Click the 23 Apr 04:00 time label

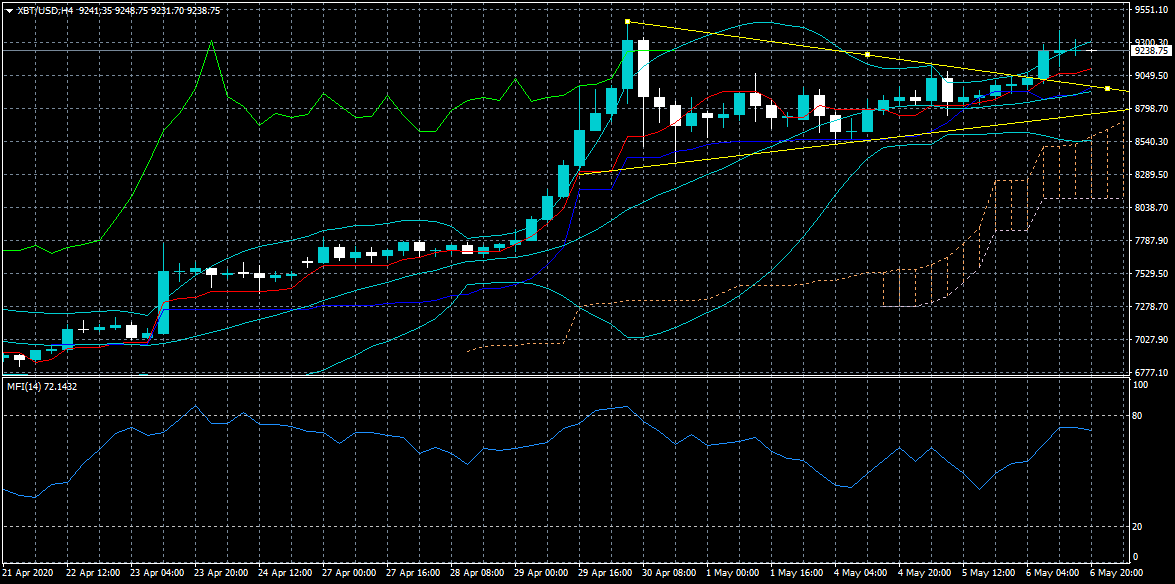point(156,572)
